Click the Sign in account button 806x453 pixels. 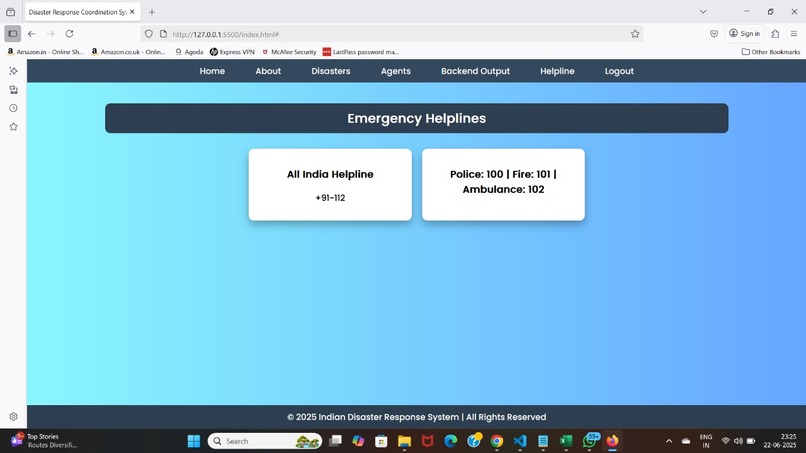coord(744,33)
